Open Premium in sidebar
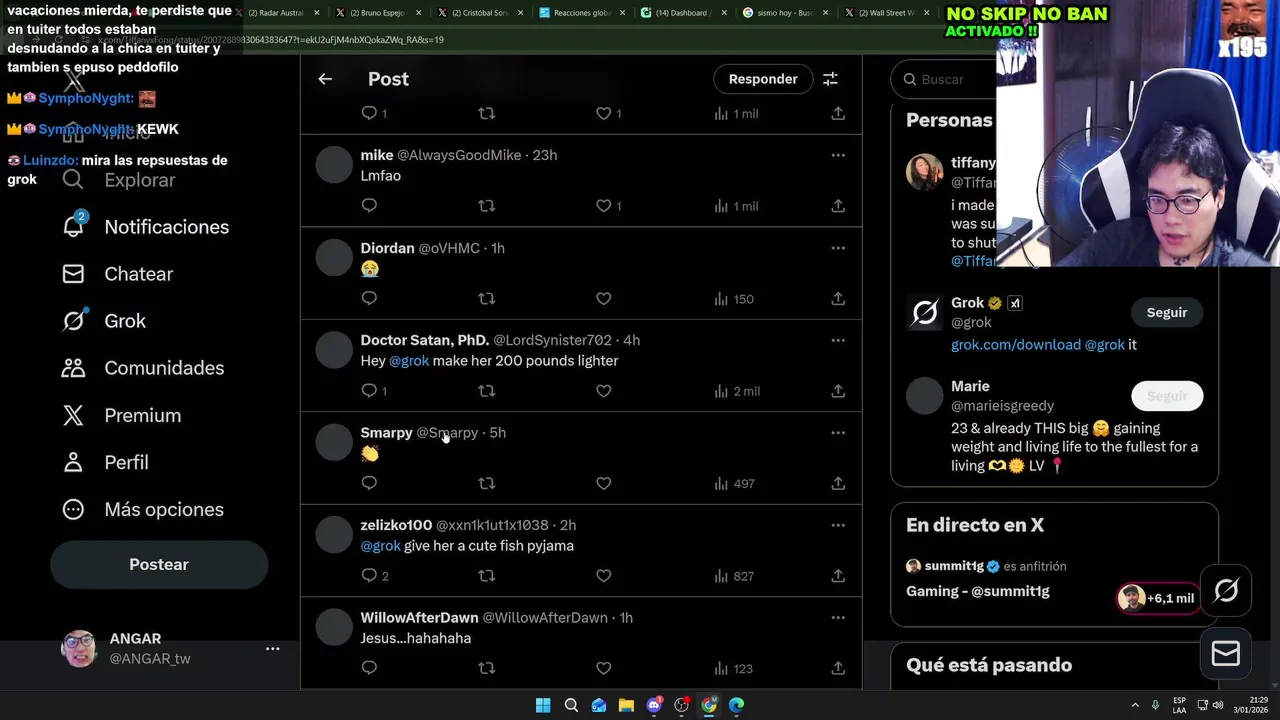Image resolution: width=1280 pixels, height=720 pixels. point(122,415)
